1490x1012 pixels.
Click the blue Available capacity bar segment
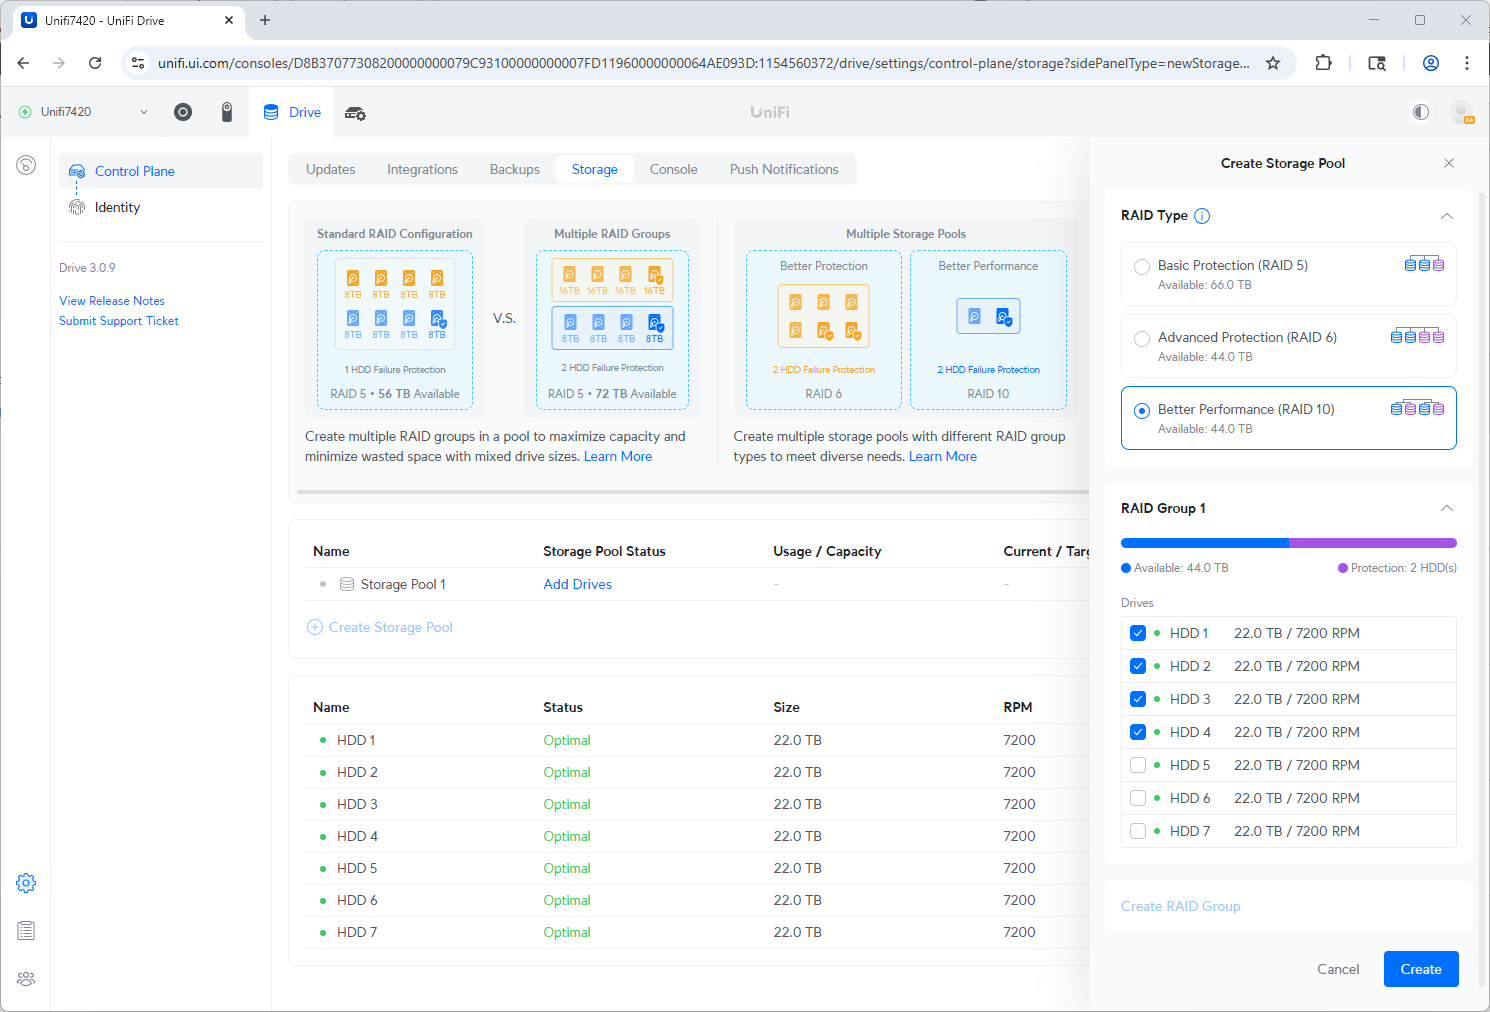click(1205, 543)
